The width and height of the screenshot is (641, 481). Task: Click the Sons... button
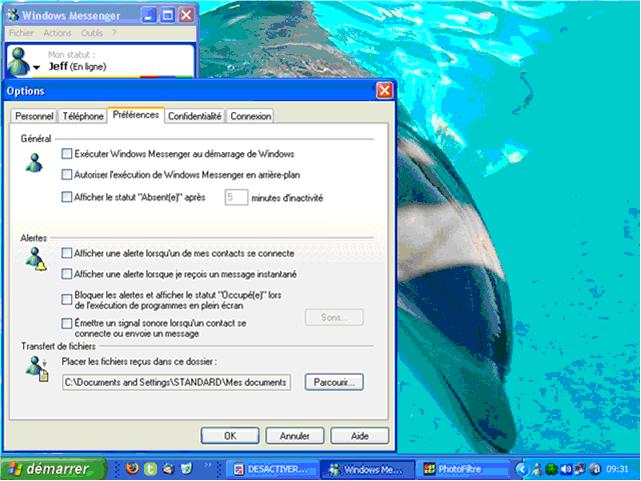[334, 317]
